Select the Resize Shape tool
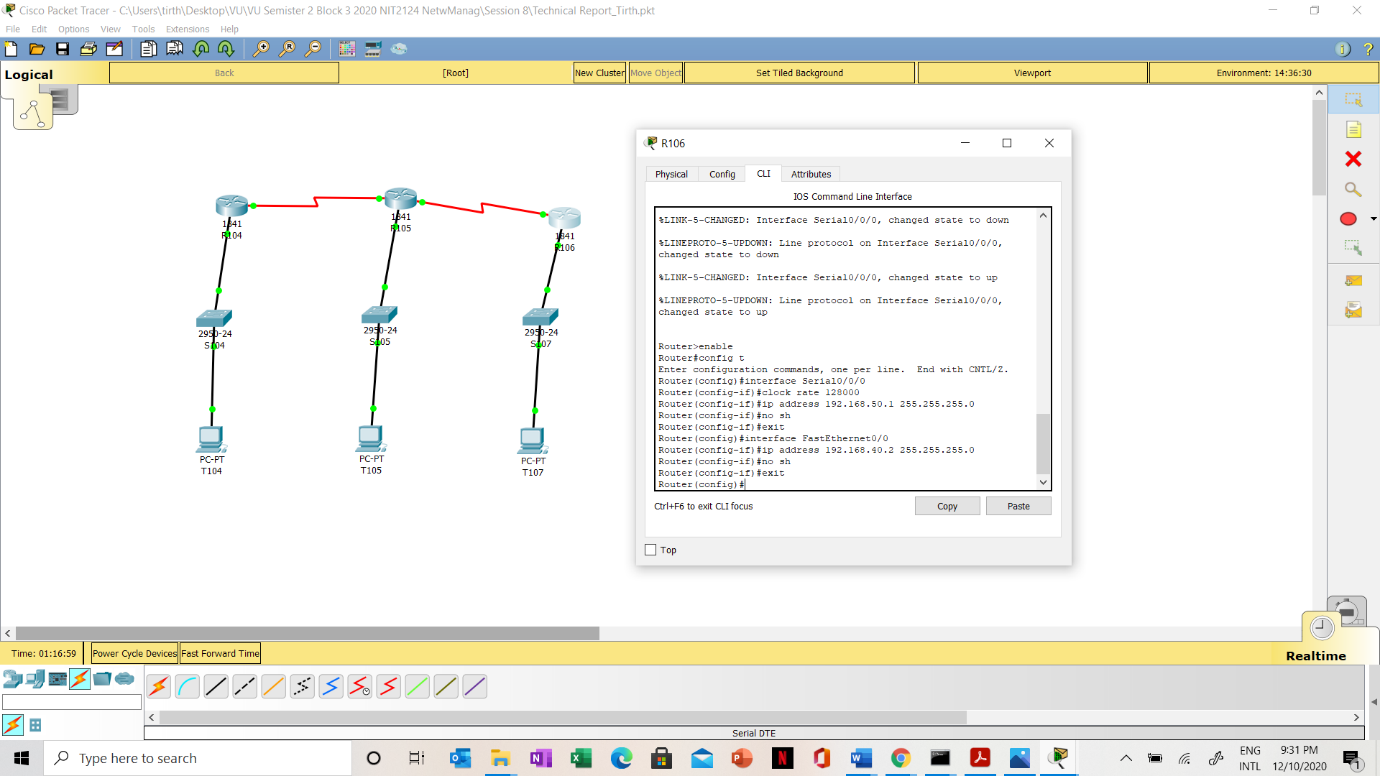 pyautogui.click(x=1353, y=247)
